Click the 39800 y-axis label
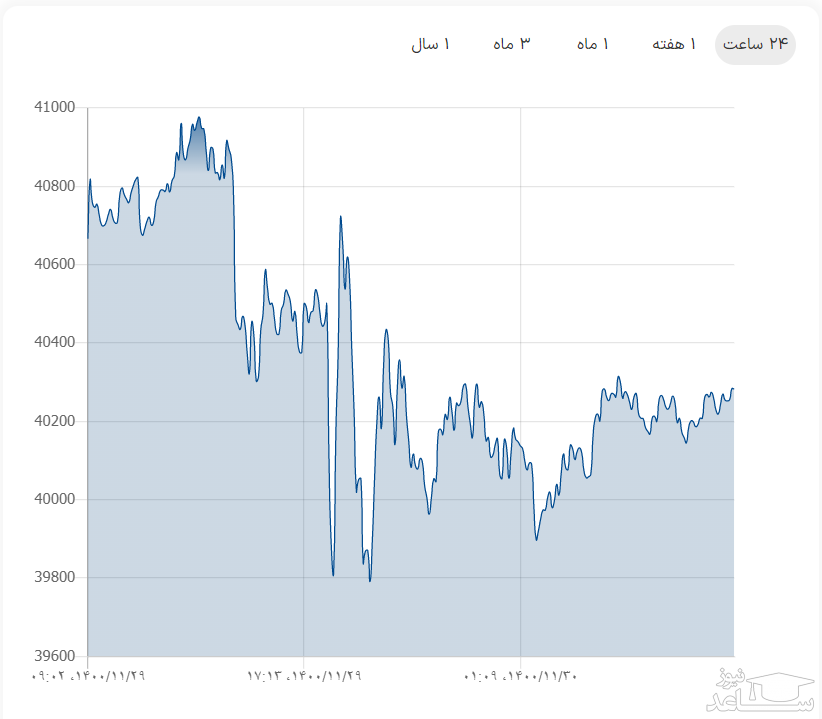 [x=54, y=578]
